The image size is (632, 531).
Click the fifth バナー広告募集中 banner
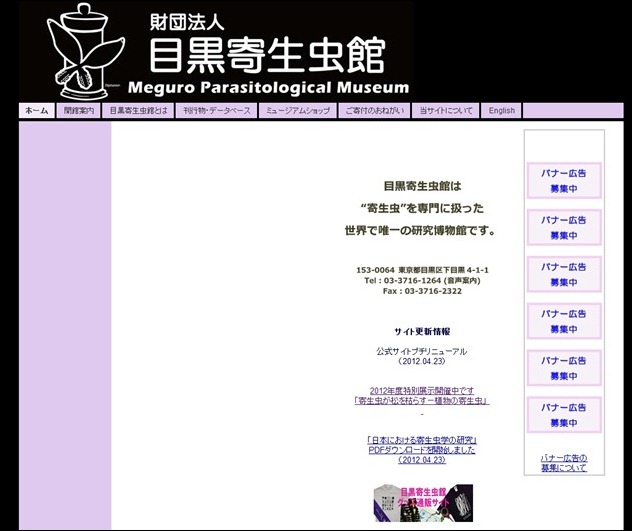click(564, 368)
